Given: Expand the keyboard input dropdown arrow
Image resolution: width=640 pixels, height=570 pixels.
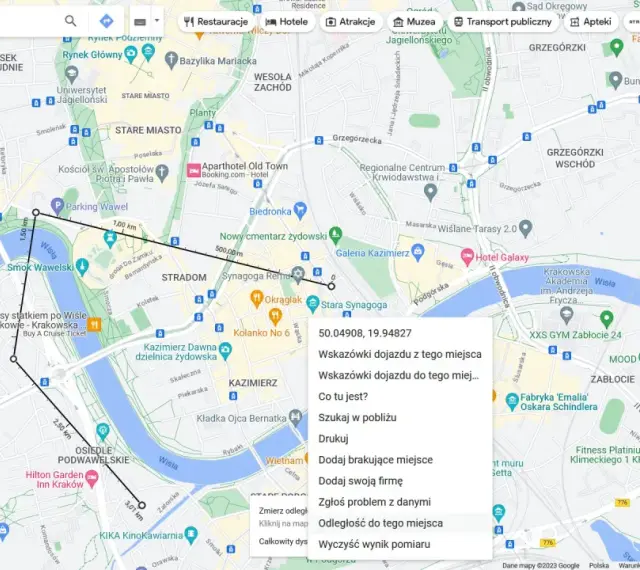Looking at the screenshot, I should tap(157, 20).
